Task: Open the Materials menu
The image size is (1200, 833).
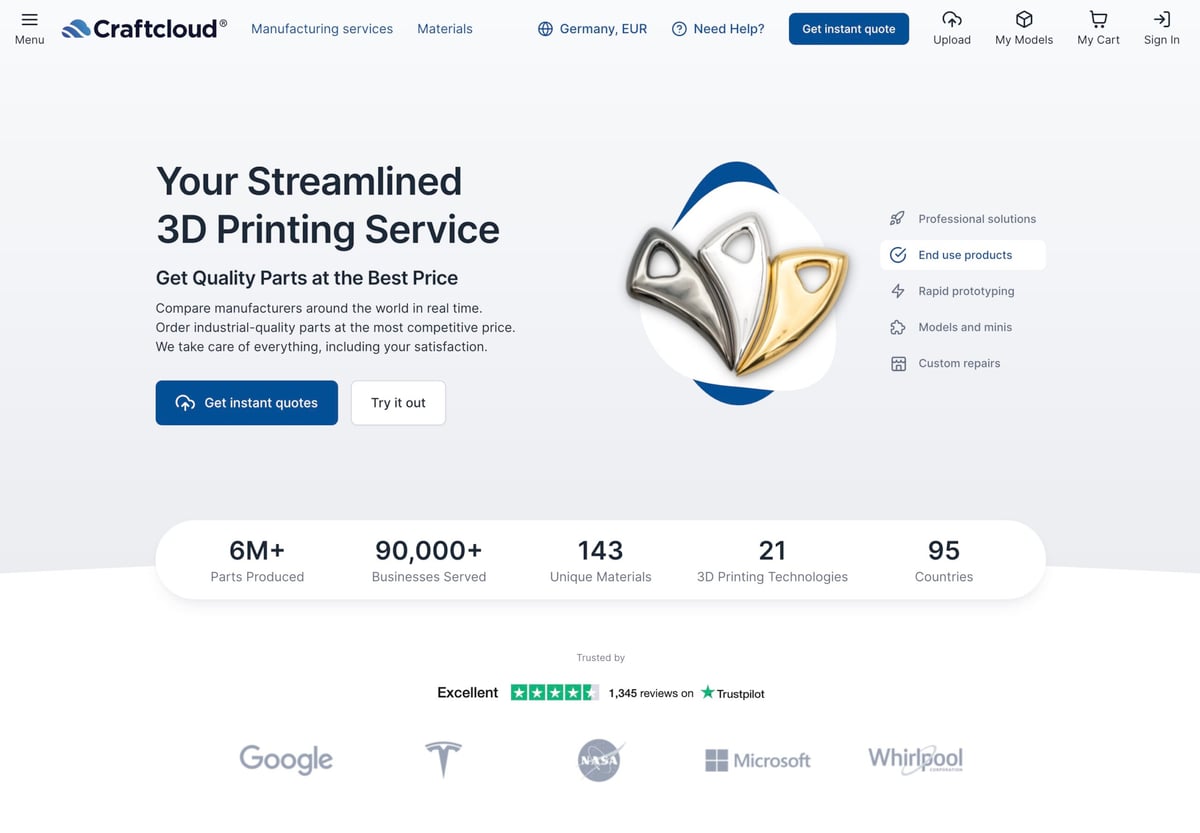Action: (445, 29)
